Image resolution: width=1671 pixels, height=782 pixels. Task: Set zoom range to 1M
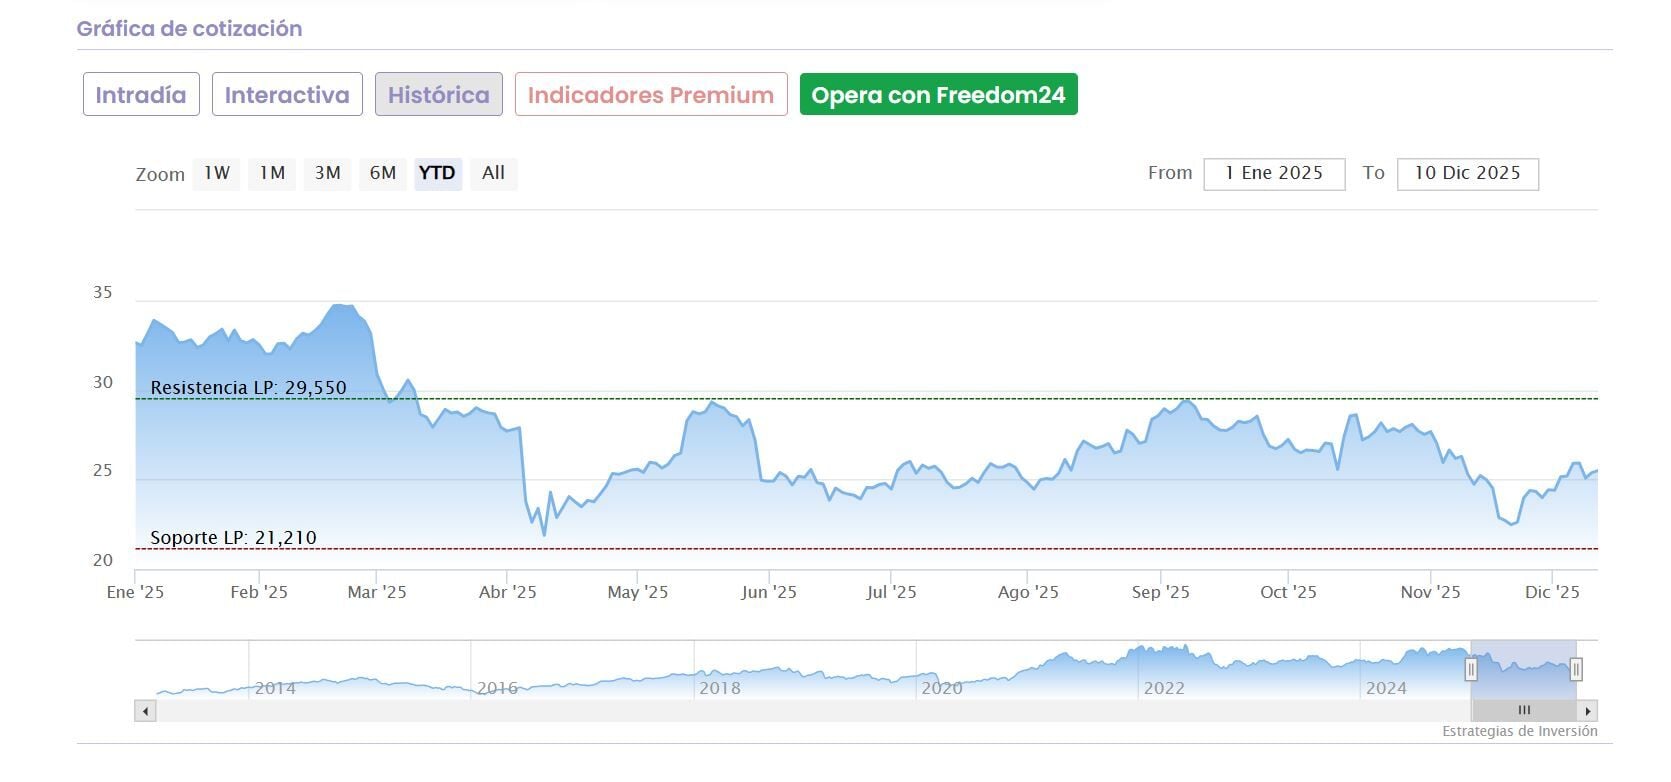click(x=272, y=173)
